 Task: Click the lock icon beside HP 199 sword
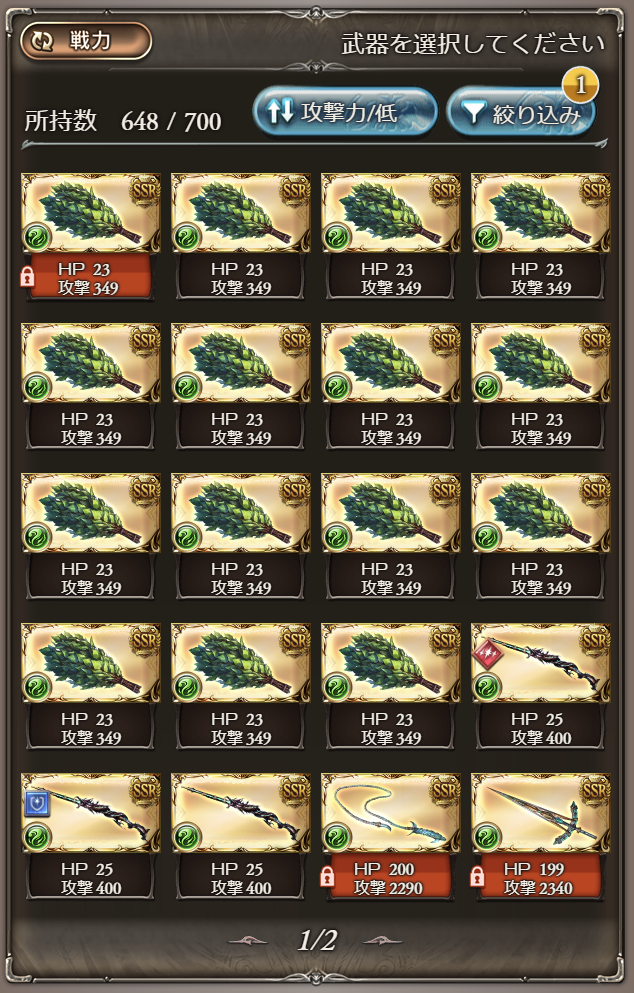point(477,876)
